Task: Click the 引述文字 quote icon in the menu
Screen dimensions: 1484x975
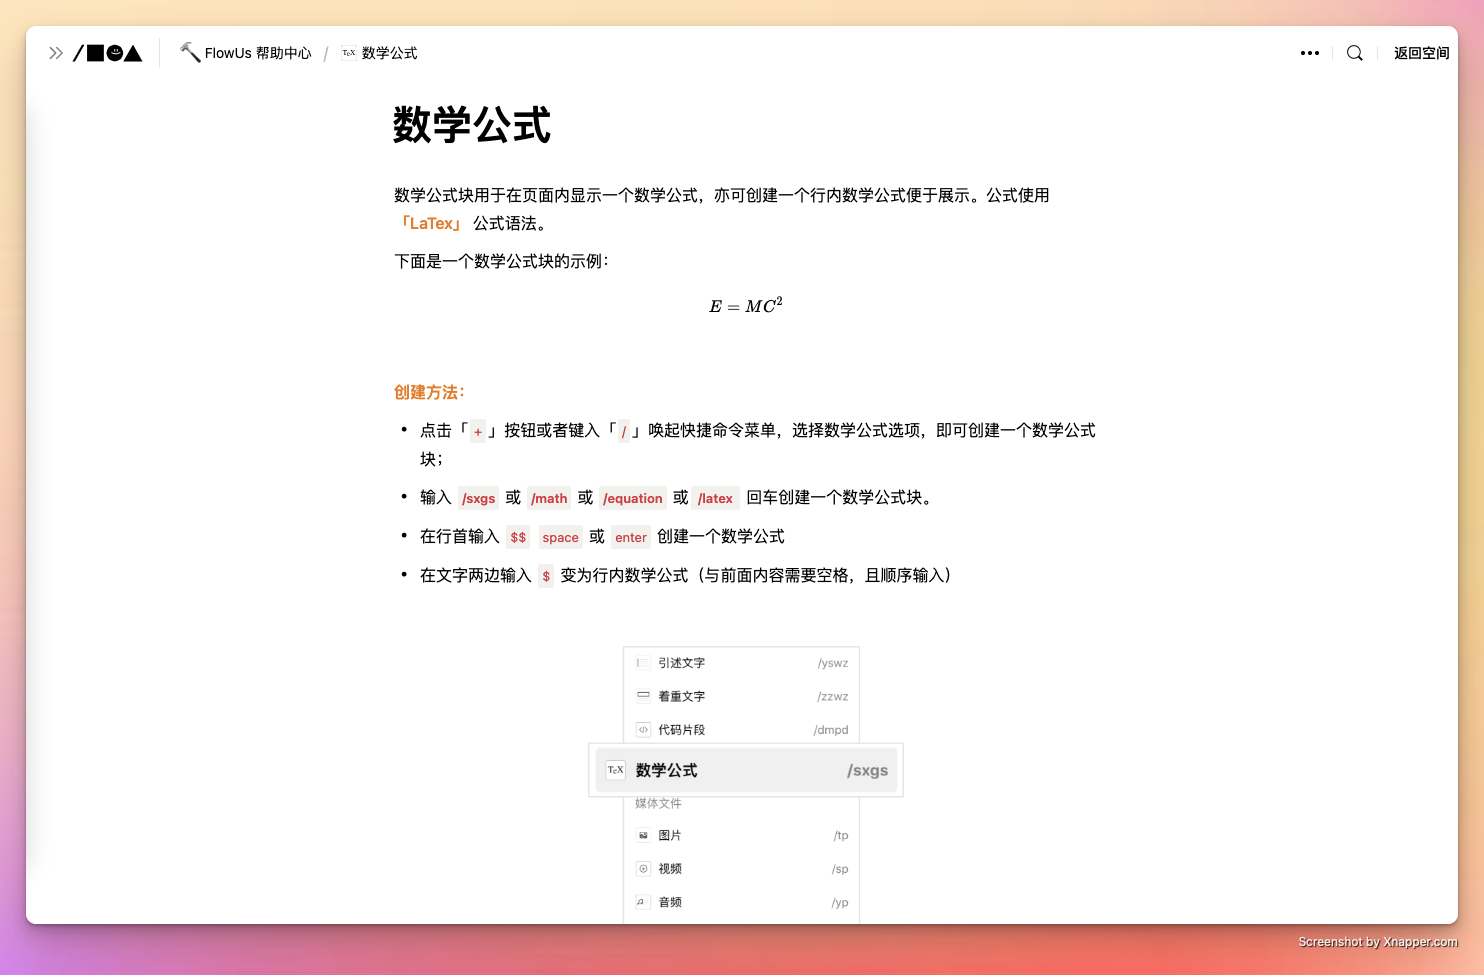Action: coord(643,662)
